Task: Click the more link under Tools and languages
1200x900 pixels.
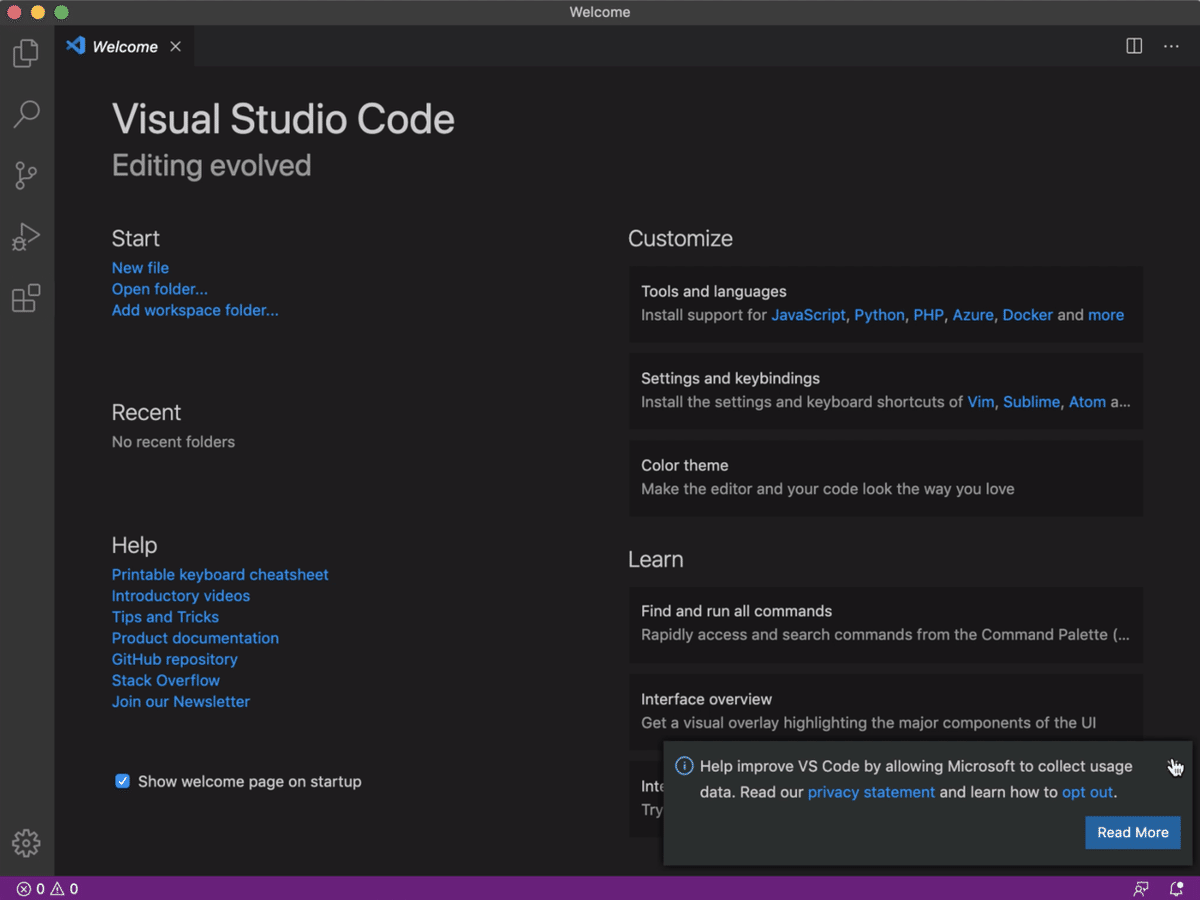Action: point(1106,315)
